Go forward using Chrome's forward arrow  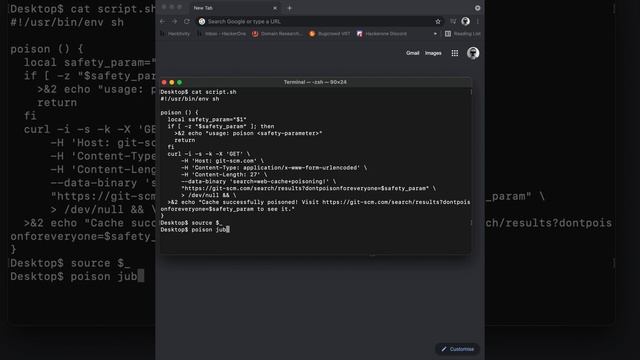pyautogui.click(x=175, y=21)
